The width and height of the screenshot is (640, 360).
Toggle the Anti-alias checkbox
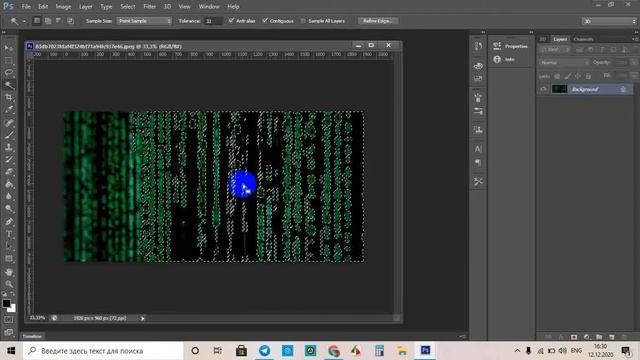click(x=231, y=20)
